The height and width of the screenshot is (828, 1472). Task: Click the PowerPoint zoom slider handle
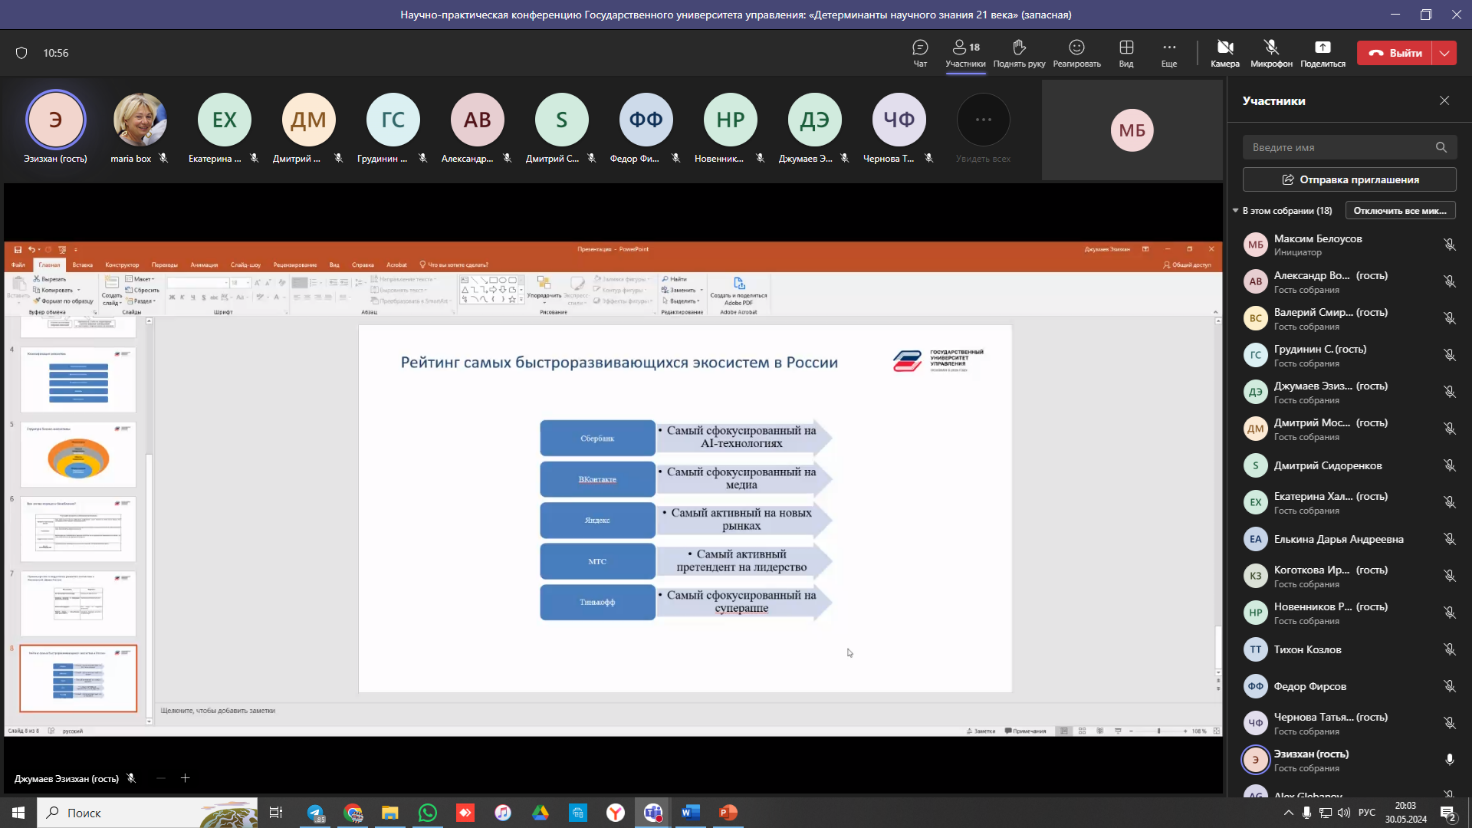(x=1159, y=731)
